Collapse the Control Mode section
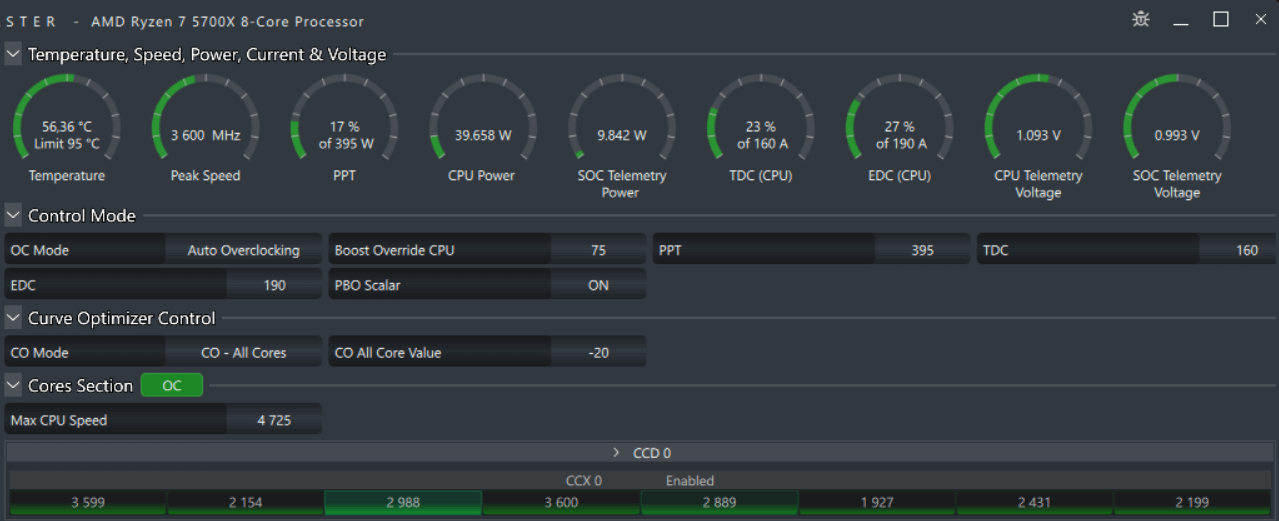The image size is (1279, 521). (x=13, y=215)
